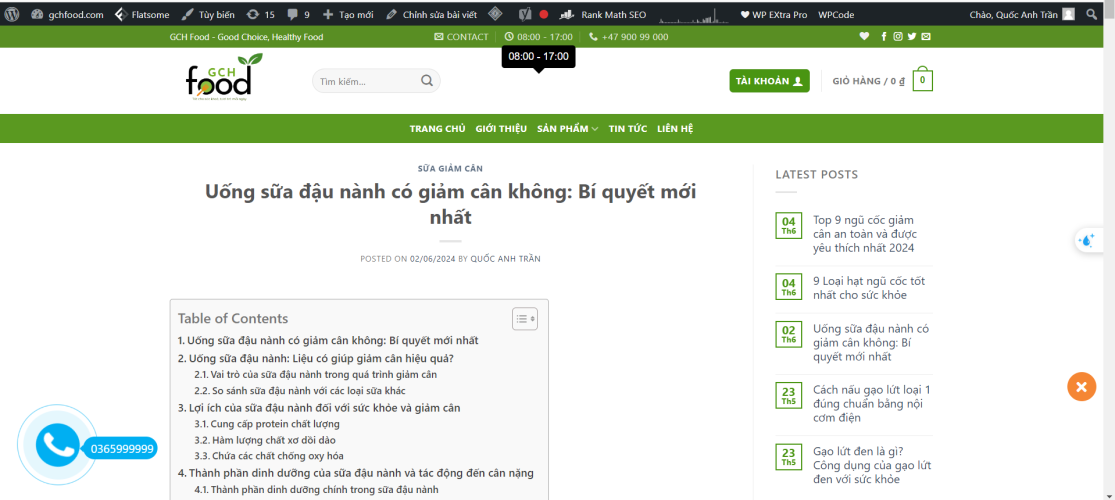The height and width of the screenshot is (500, 1115).
Task: Jump to 3.1 Cung cấp protein chất lượng
Action: [267, 424]
